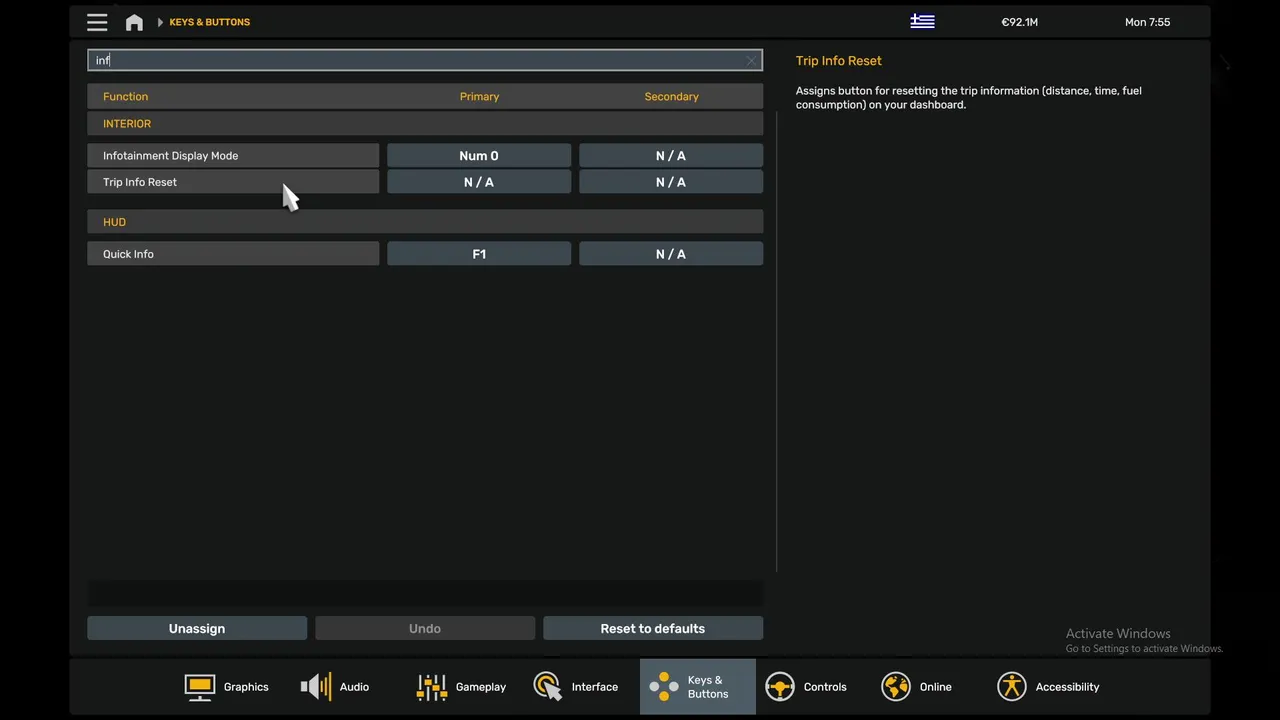Click Reset to defaults button
The image size is (1280, 720).
[x=653, y=628]
